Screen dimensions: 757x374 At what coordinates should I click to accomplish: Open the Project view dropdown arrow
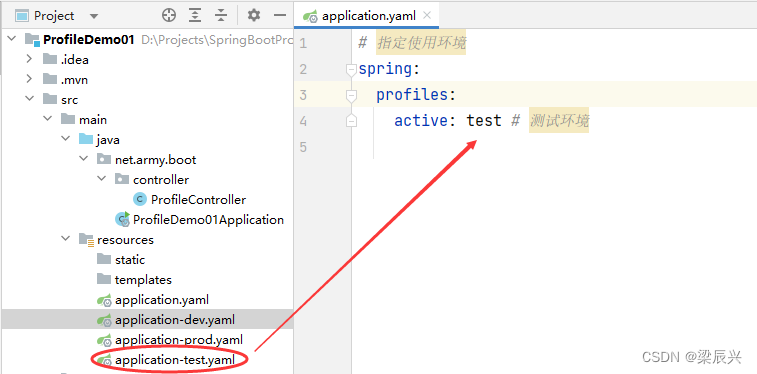[x=94, y=16]
